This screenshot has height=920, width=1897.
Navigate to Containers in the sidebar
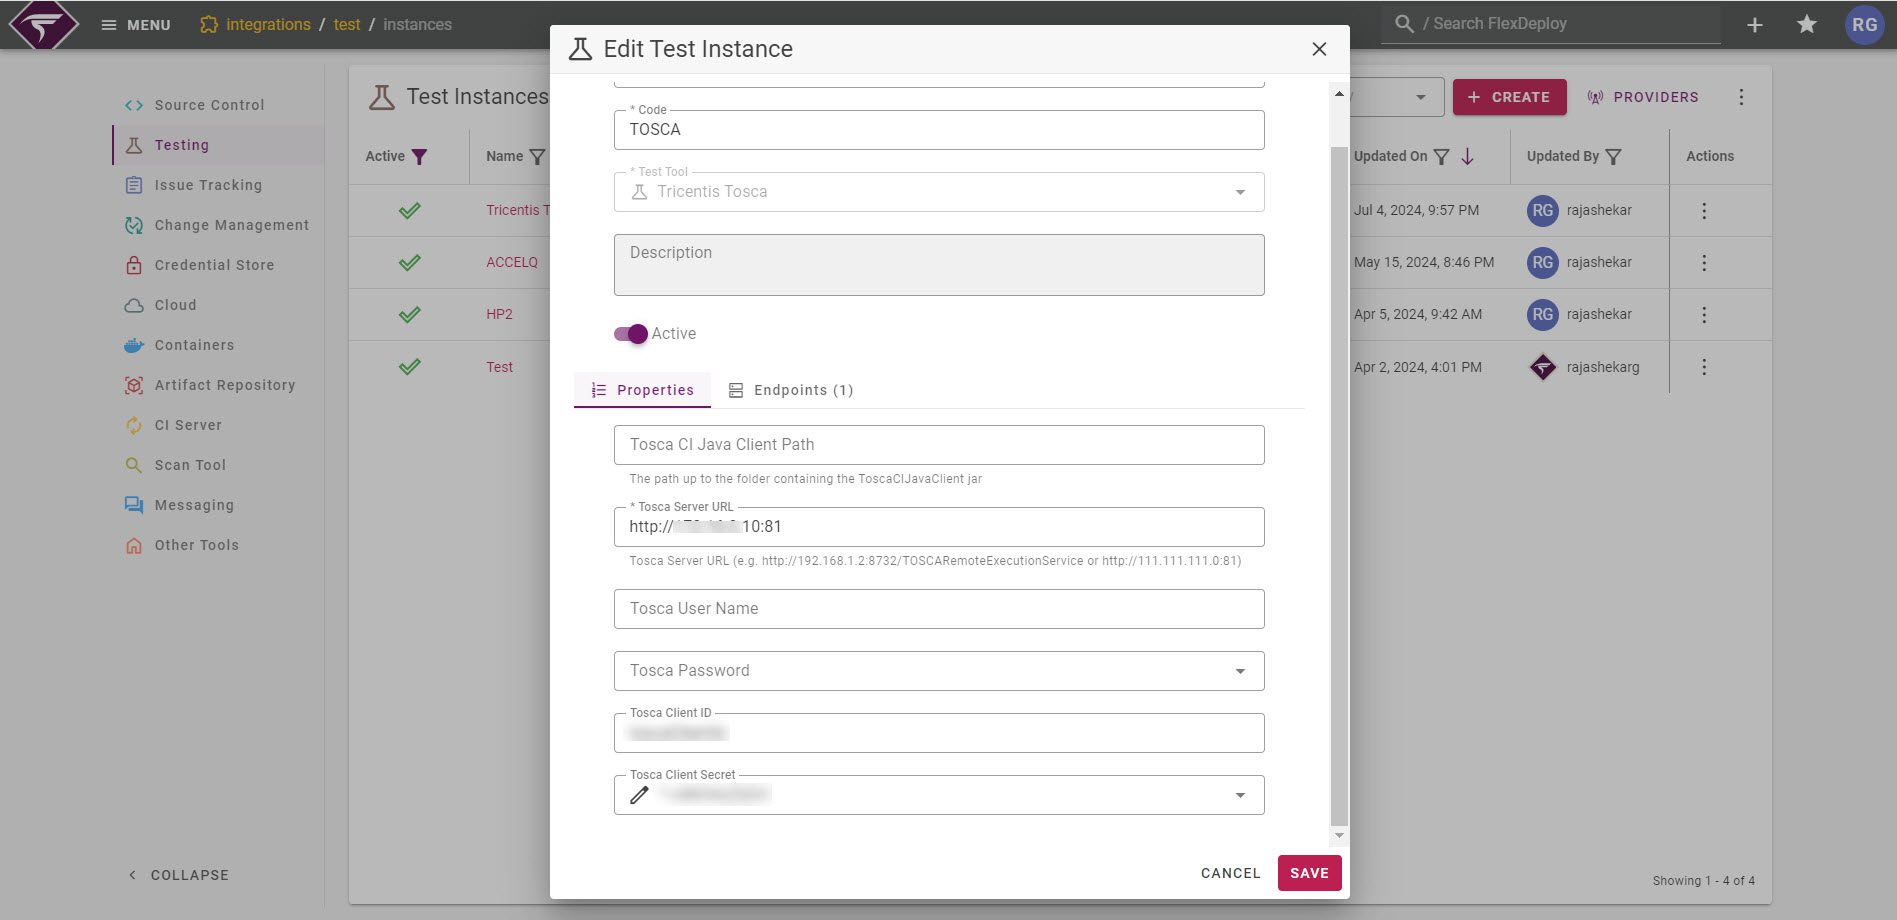point(194,344)
